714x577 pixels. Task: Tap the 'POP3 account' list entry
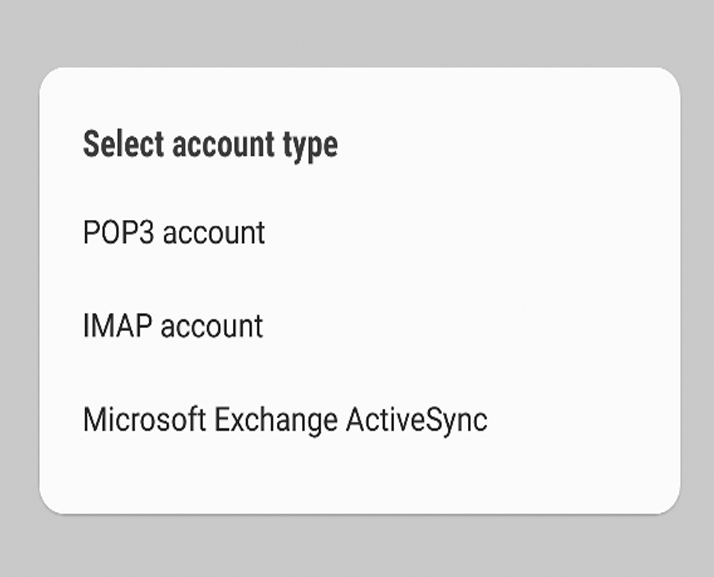coord(360,233)
